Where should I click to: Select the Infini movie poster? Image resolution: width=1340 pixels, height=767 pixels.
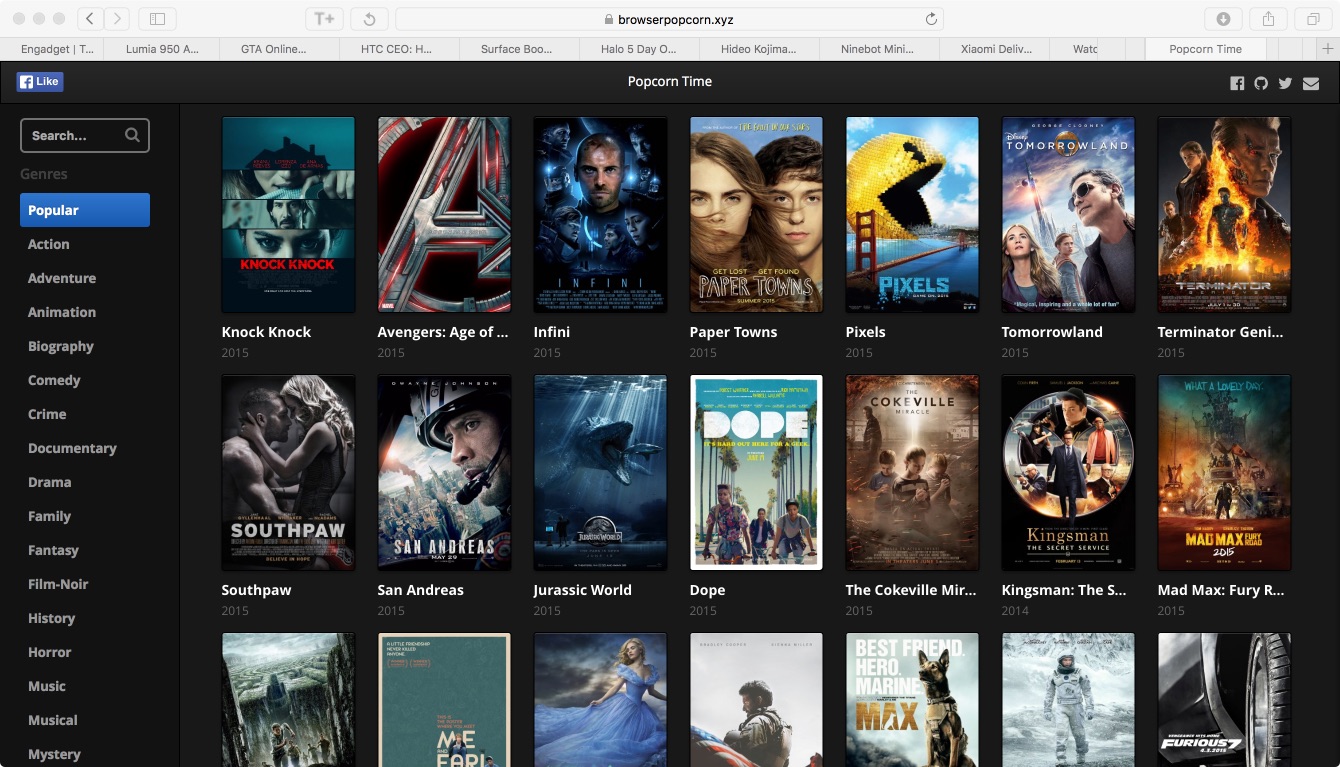(x=600, y=215)
